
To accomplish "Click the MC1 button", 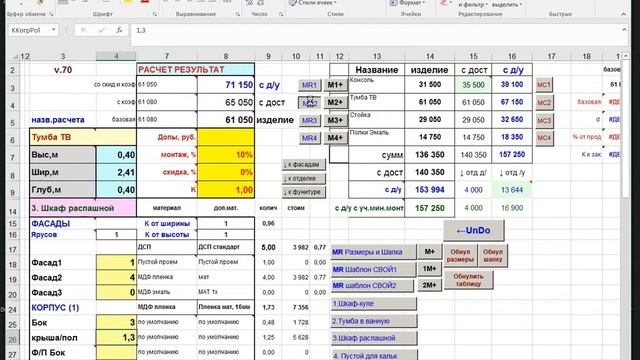I will (544, 85).
